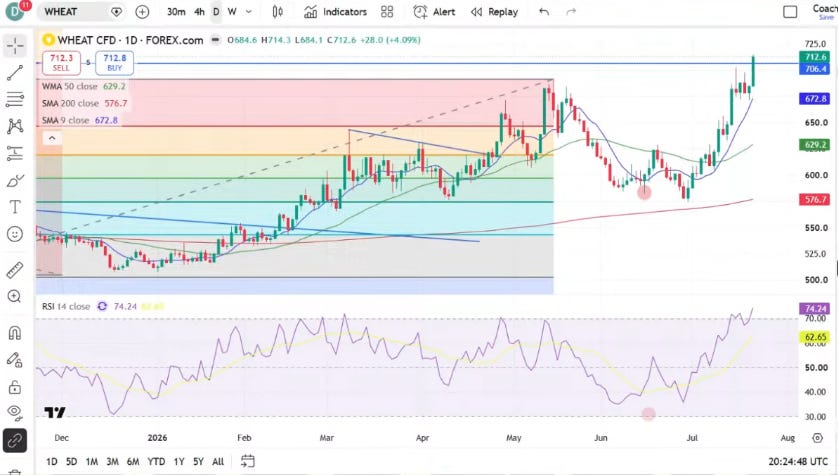This screenshot has width=838, height=475.
Task: Open timezone menu at 20:24:48 UTC
Action: (798, 462)
